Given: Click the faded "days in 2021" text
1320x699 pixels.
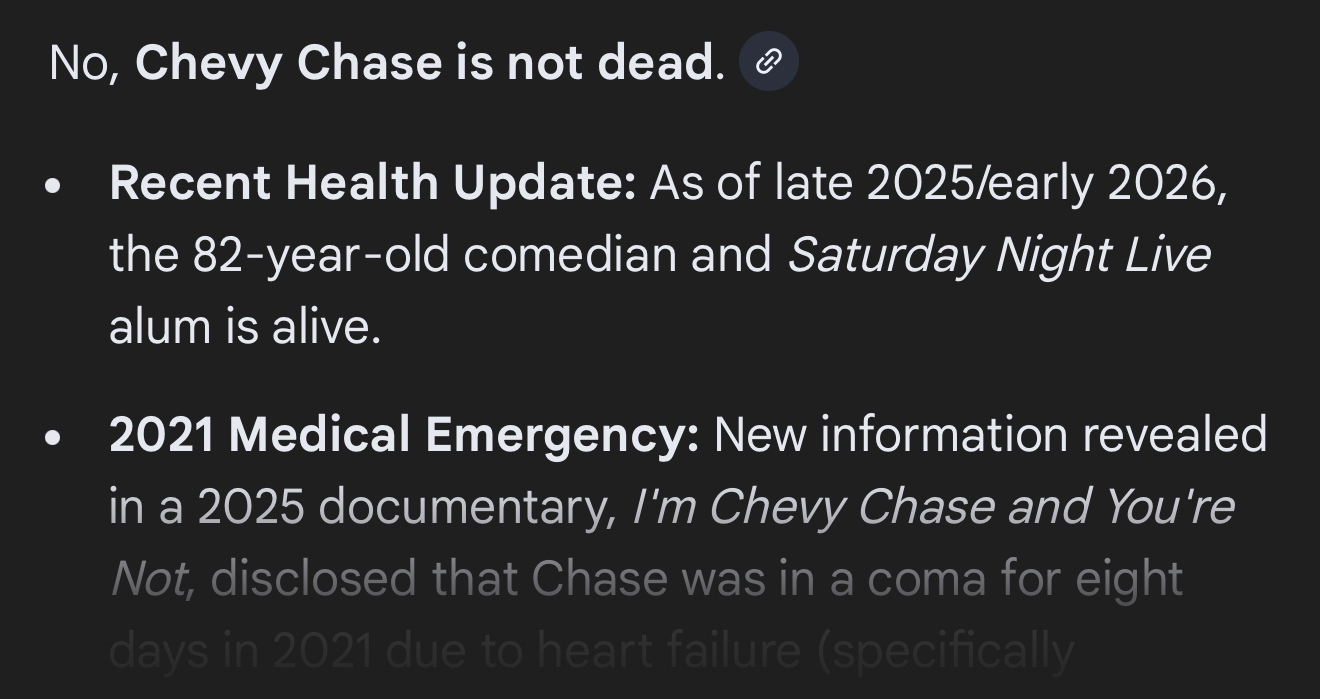Looking at the screenshot, I should pyautogui.click(x=240, y=651).
